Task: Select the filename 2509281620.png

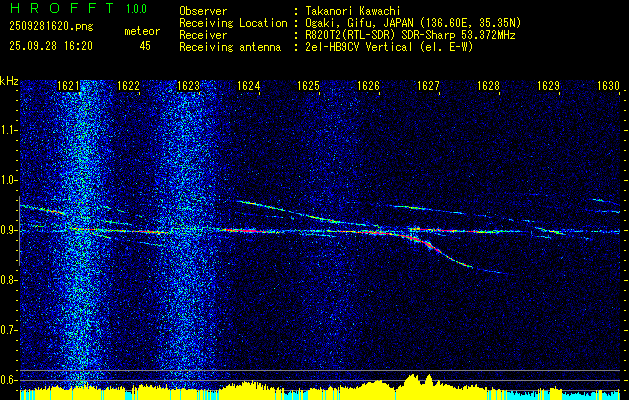Action: [x=51, y=27]
